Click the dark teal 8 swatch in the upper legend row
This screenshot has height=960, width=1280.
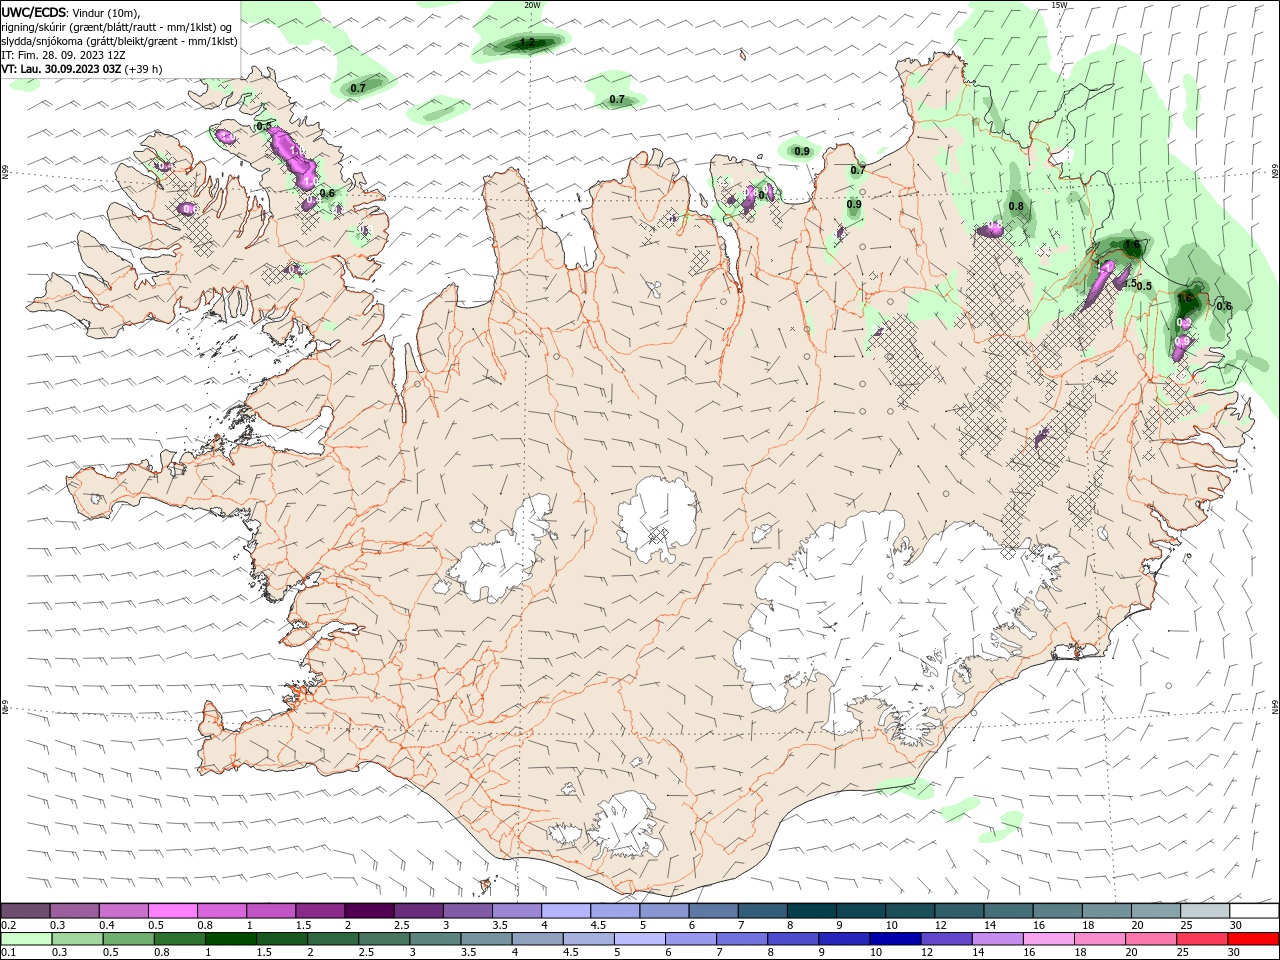(811, 910)
